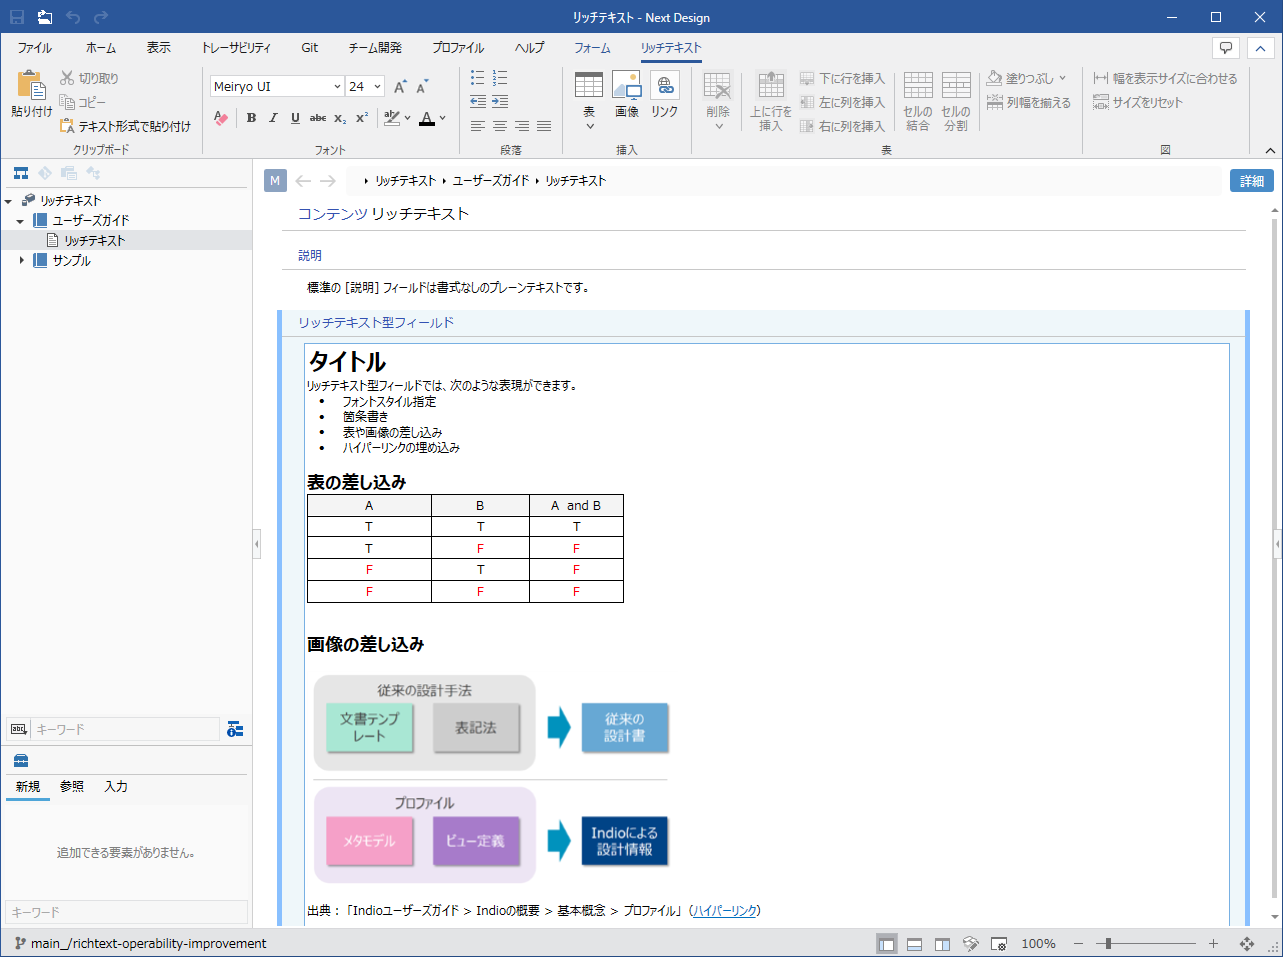Save the project using the floppy icon
The image size is (1283, 957).
coord(17,17)
